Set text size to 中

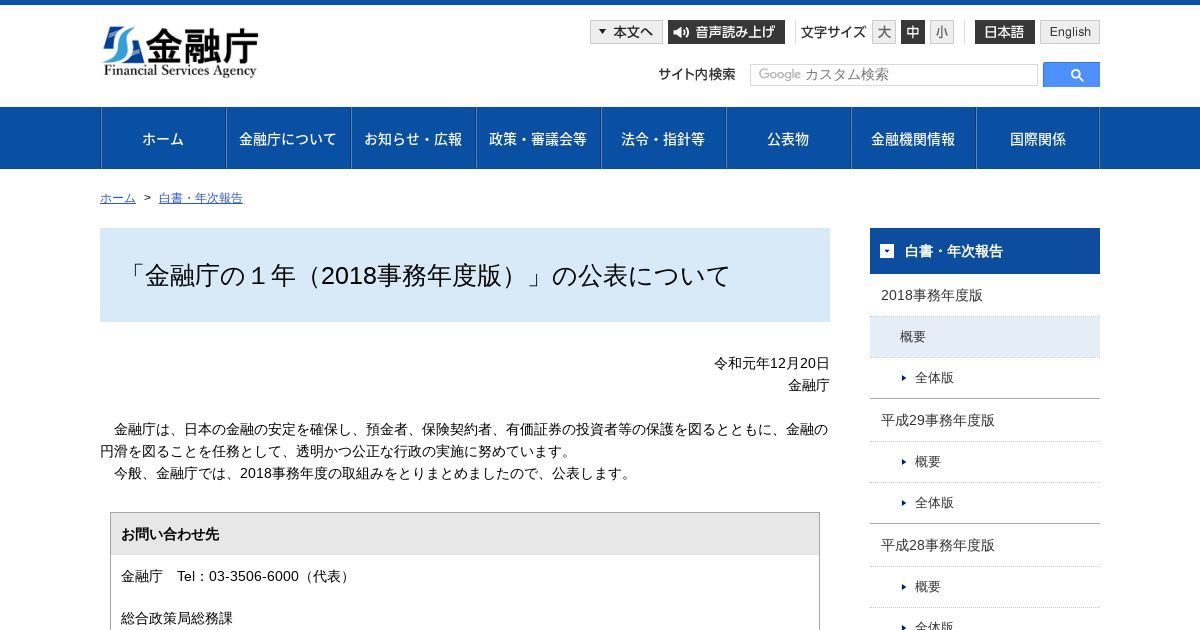point(913,32)
